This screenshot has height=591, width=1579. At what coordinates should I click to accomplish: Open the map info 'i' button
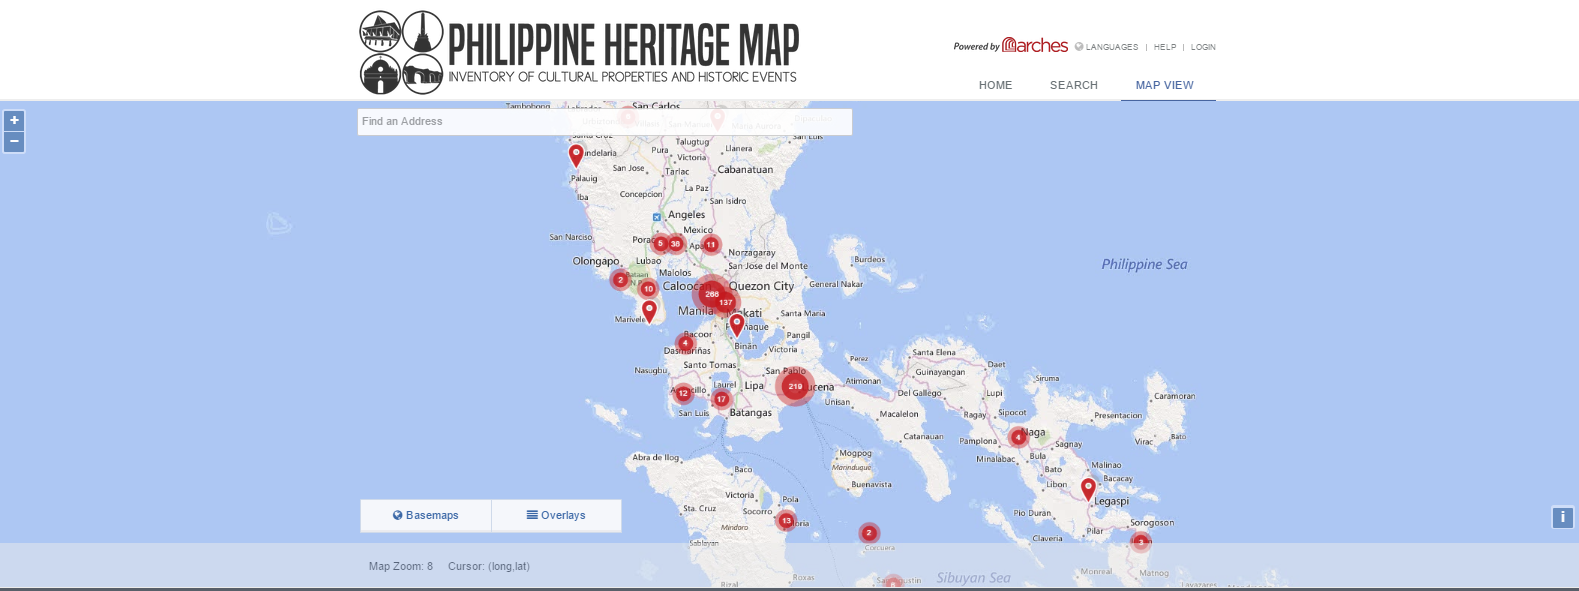[x=1562, y=517]
